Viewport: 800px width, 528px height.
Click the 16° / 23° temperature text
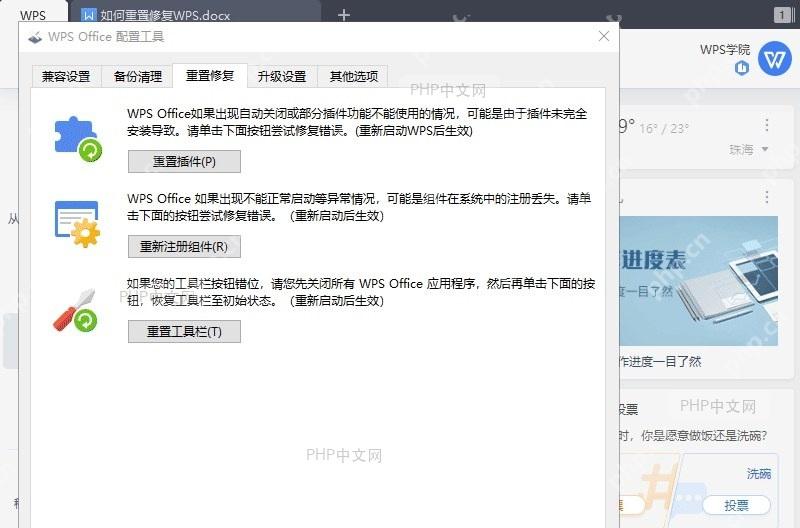(x=664, y=129)
